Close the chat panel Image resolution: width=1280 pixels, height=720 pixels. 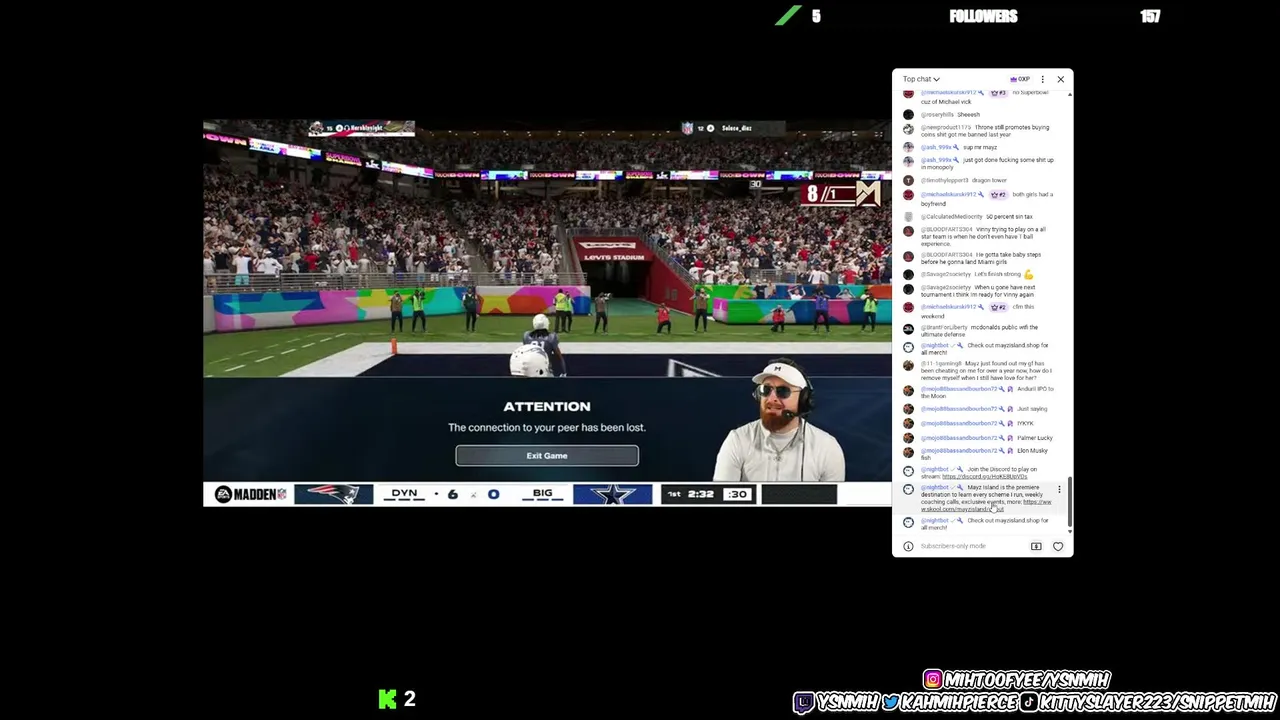[1060, 79]
